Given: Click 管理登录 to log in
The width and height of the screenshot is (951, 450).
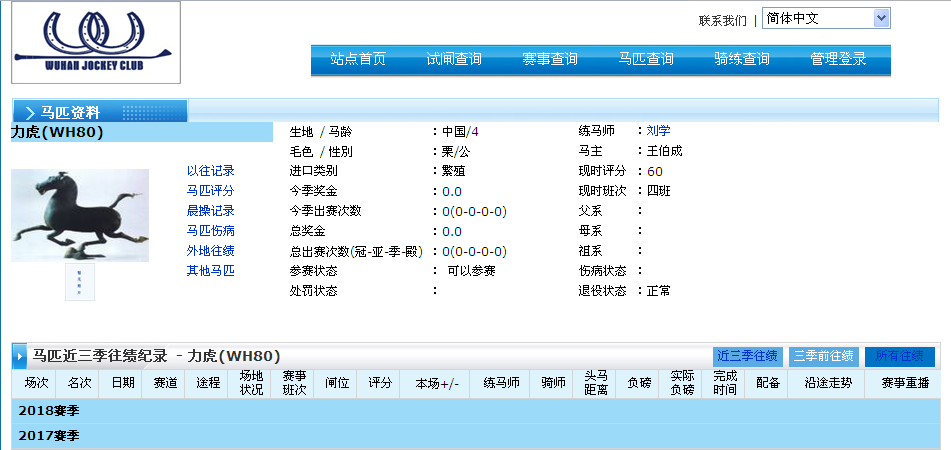Looking at the screenshot, I should pyautogui.click(x=838, y=59).
